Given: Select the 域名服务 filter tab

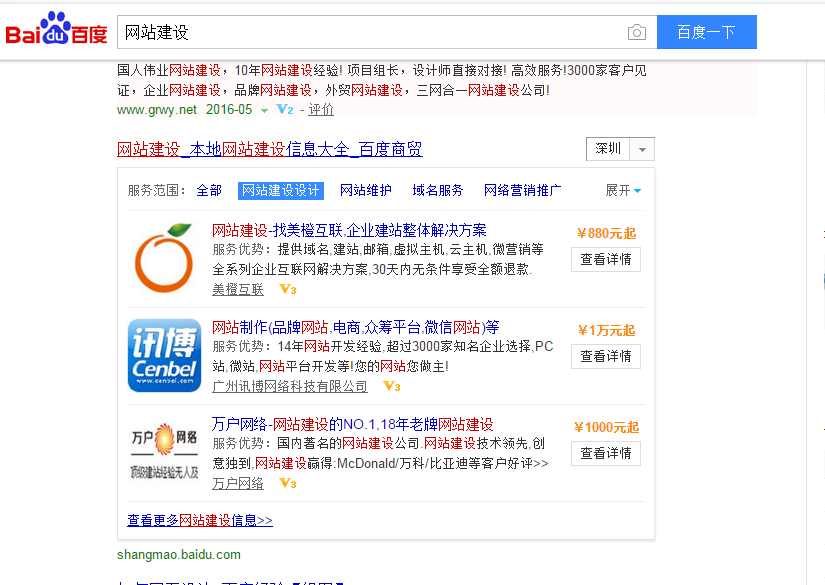Looking at the screenshot, I should pyautogui.click(x=438, y=190).
